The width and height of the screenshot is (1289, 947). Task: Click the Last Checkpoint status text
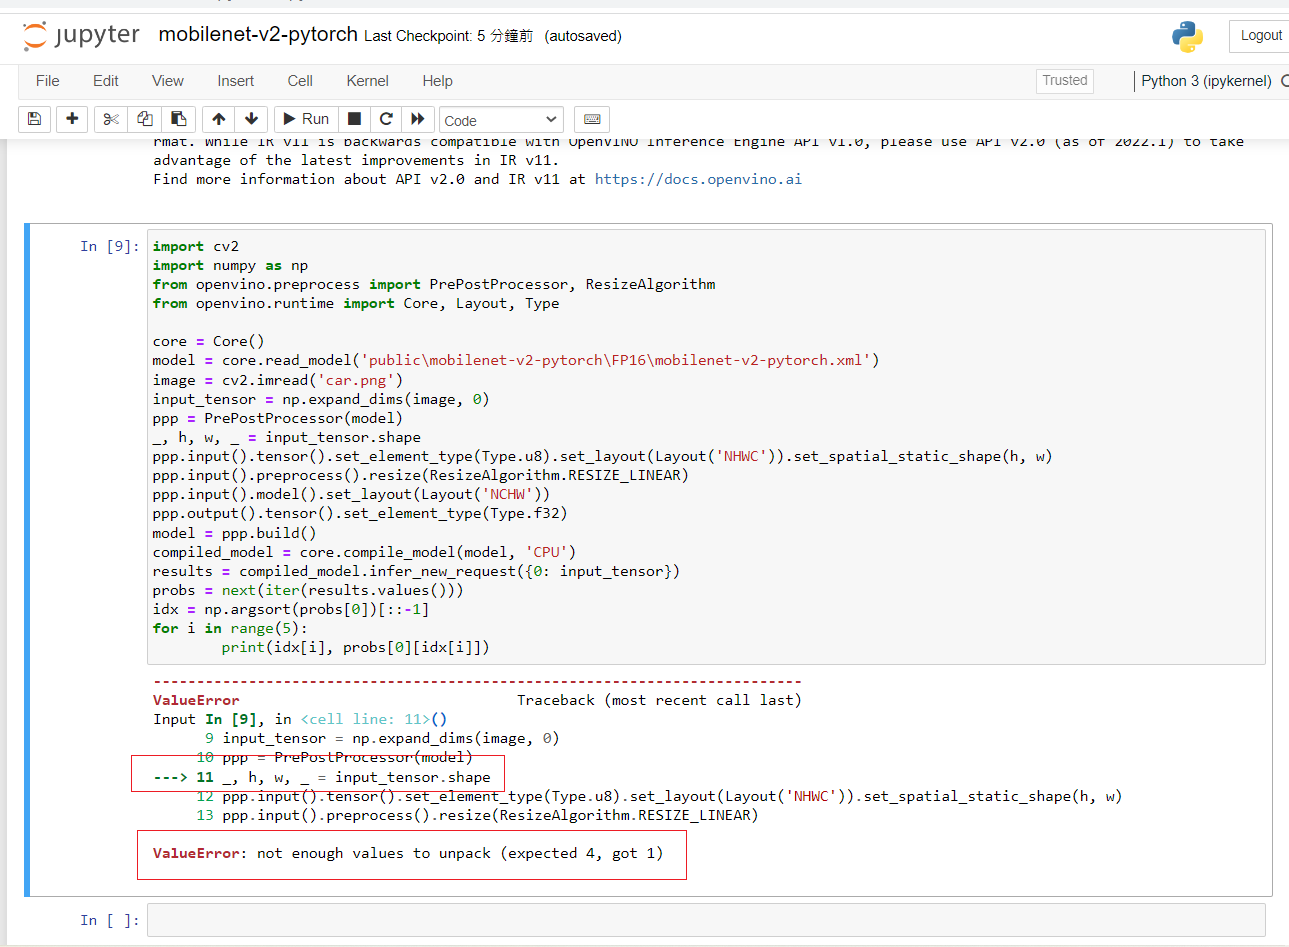[449, 36]
